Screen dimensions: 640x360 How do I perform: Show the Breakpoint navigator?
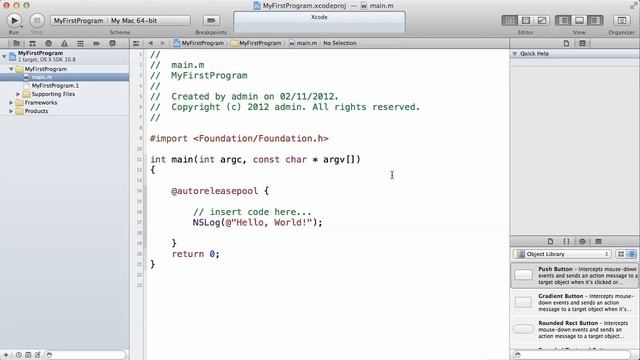[x=96, y=43]
